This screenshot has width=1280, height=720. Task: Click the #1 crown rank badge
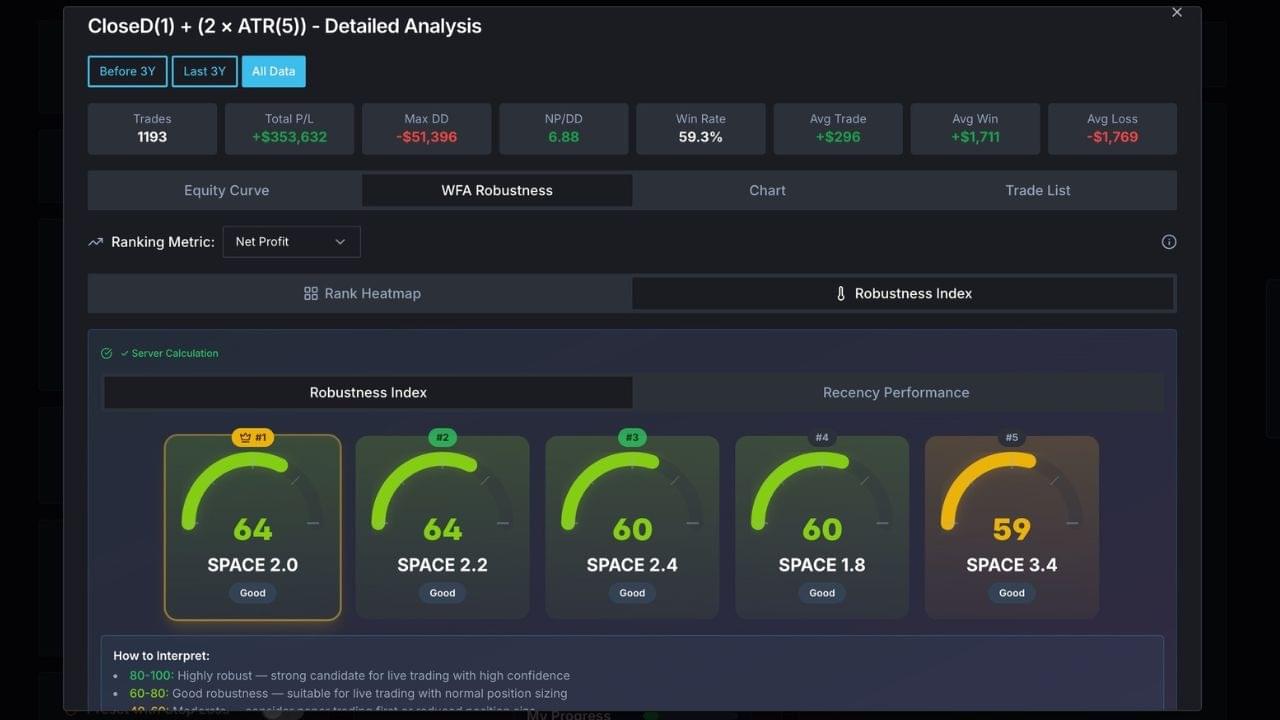click(253, 437)
